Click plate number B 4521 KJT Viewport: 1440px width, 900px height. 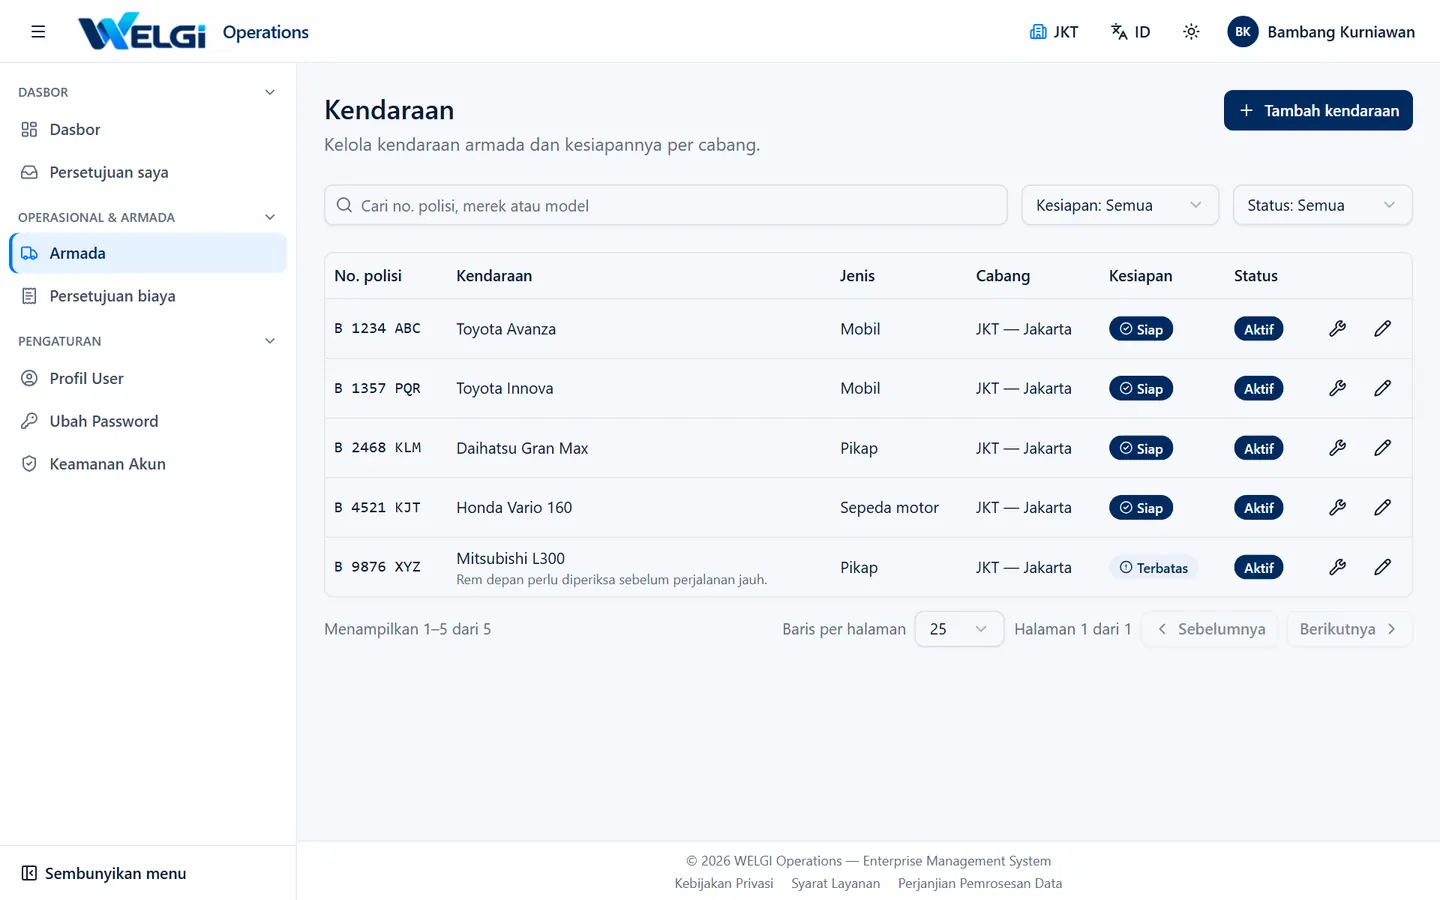(x=378, y=508)
